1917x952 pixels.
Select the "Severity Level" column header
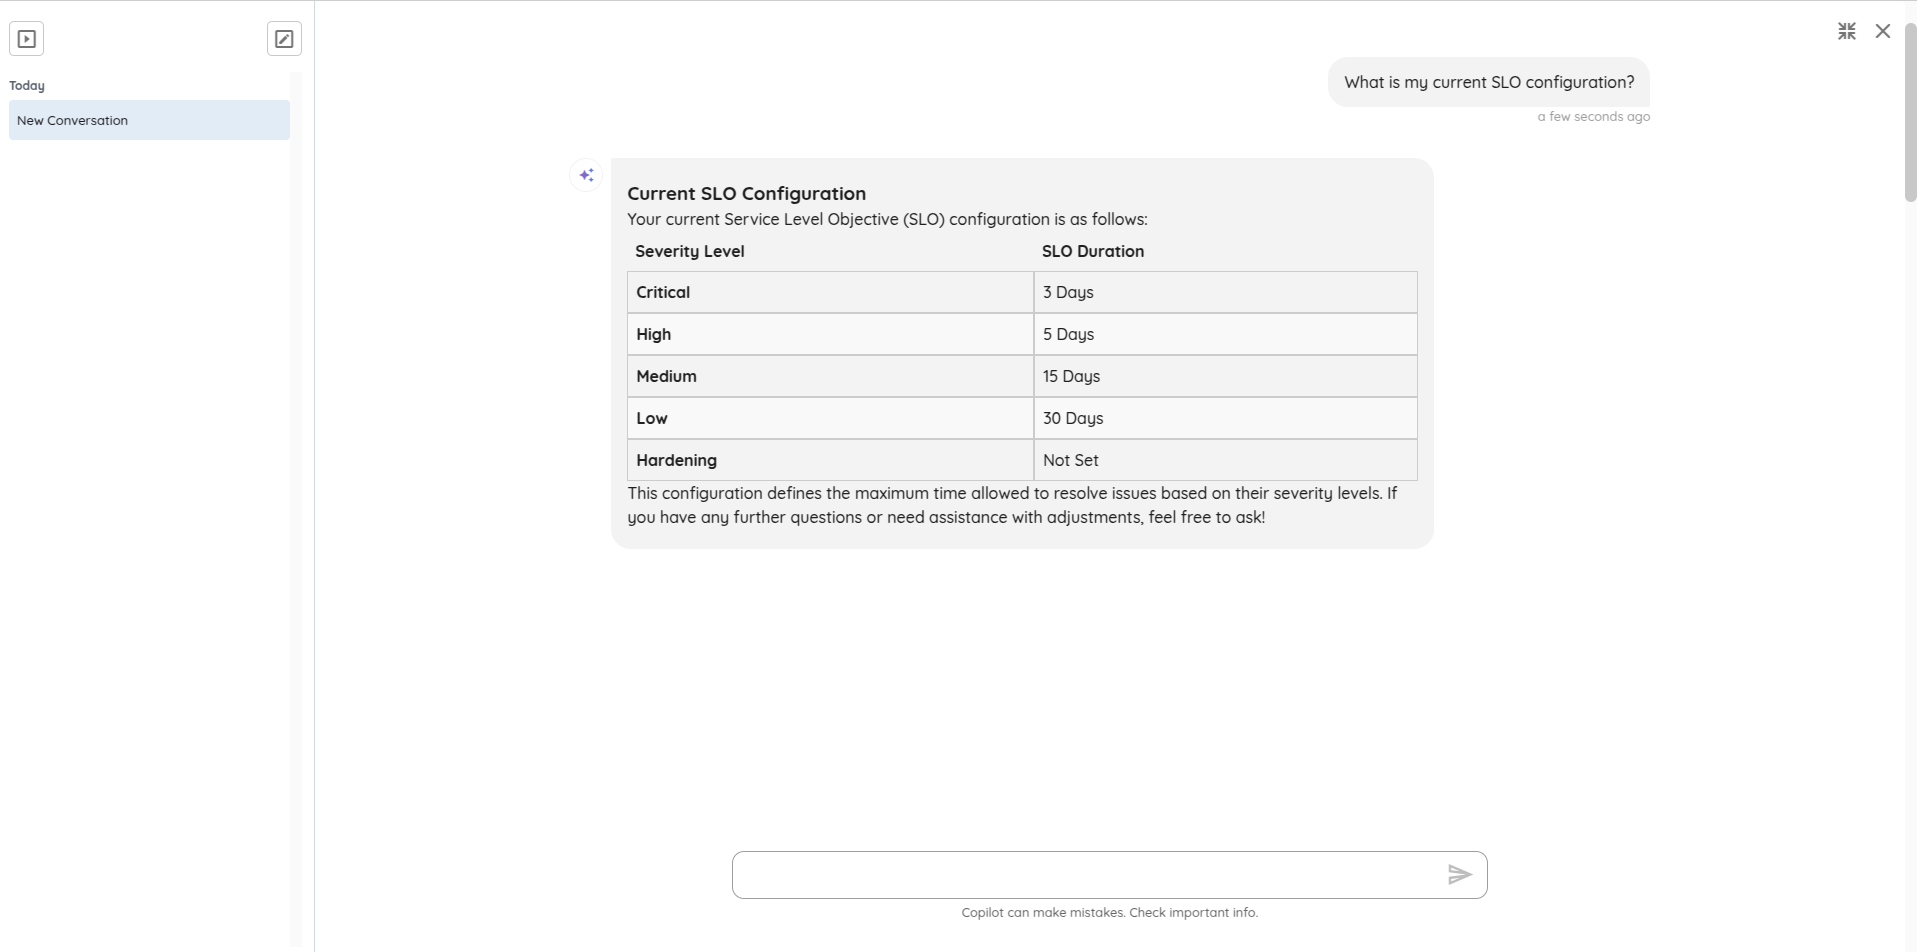click(689, 251)
